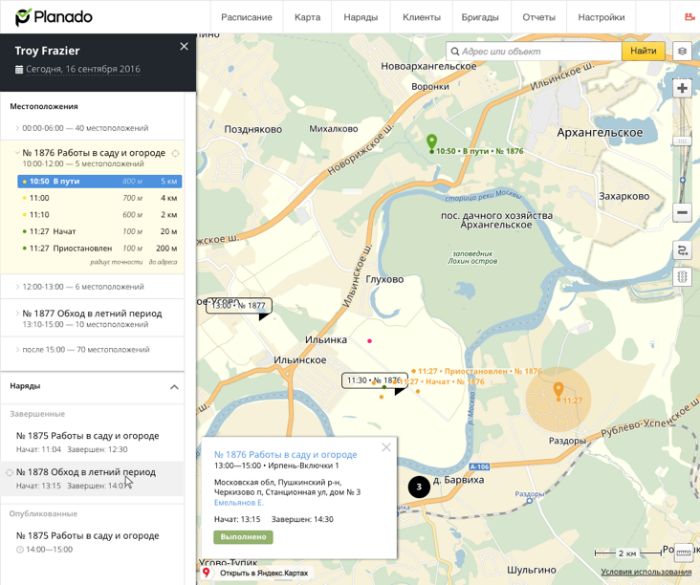Open the map layers selector
The image size is (700, 585).
pos(682,51)
